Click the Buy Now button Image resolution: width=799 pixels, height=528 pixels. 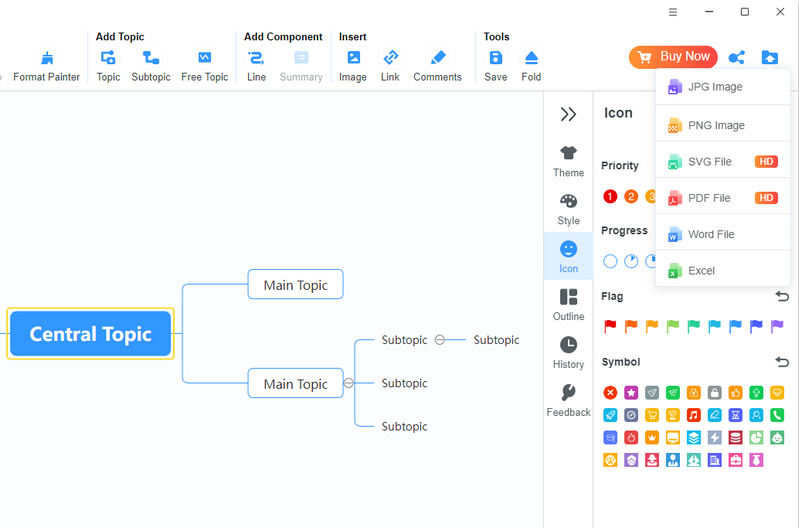673,57
